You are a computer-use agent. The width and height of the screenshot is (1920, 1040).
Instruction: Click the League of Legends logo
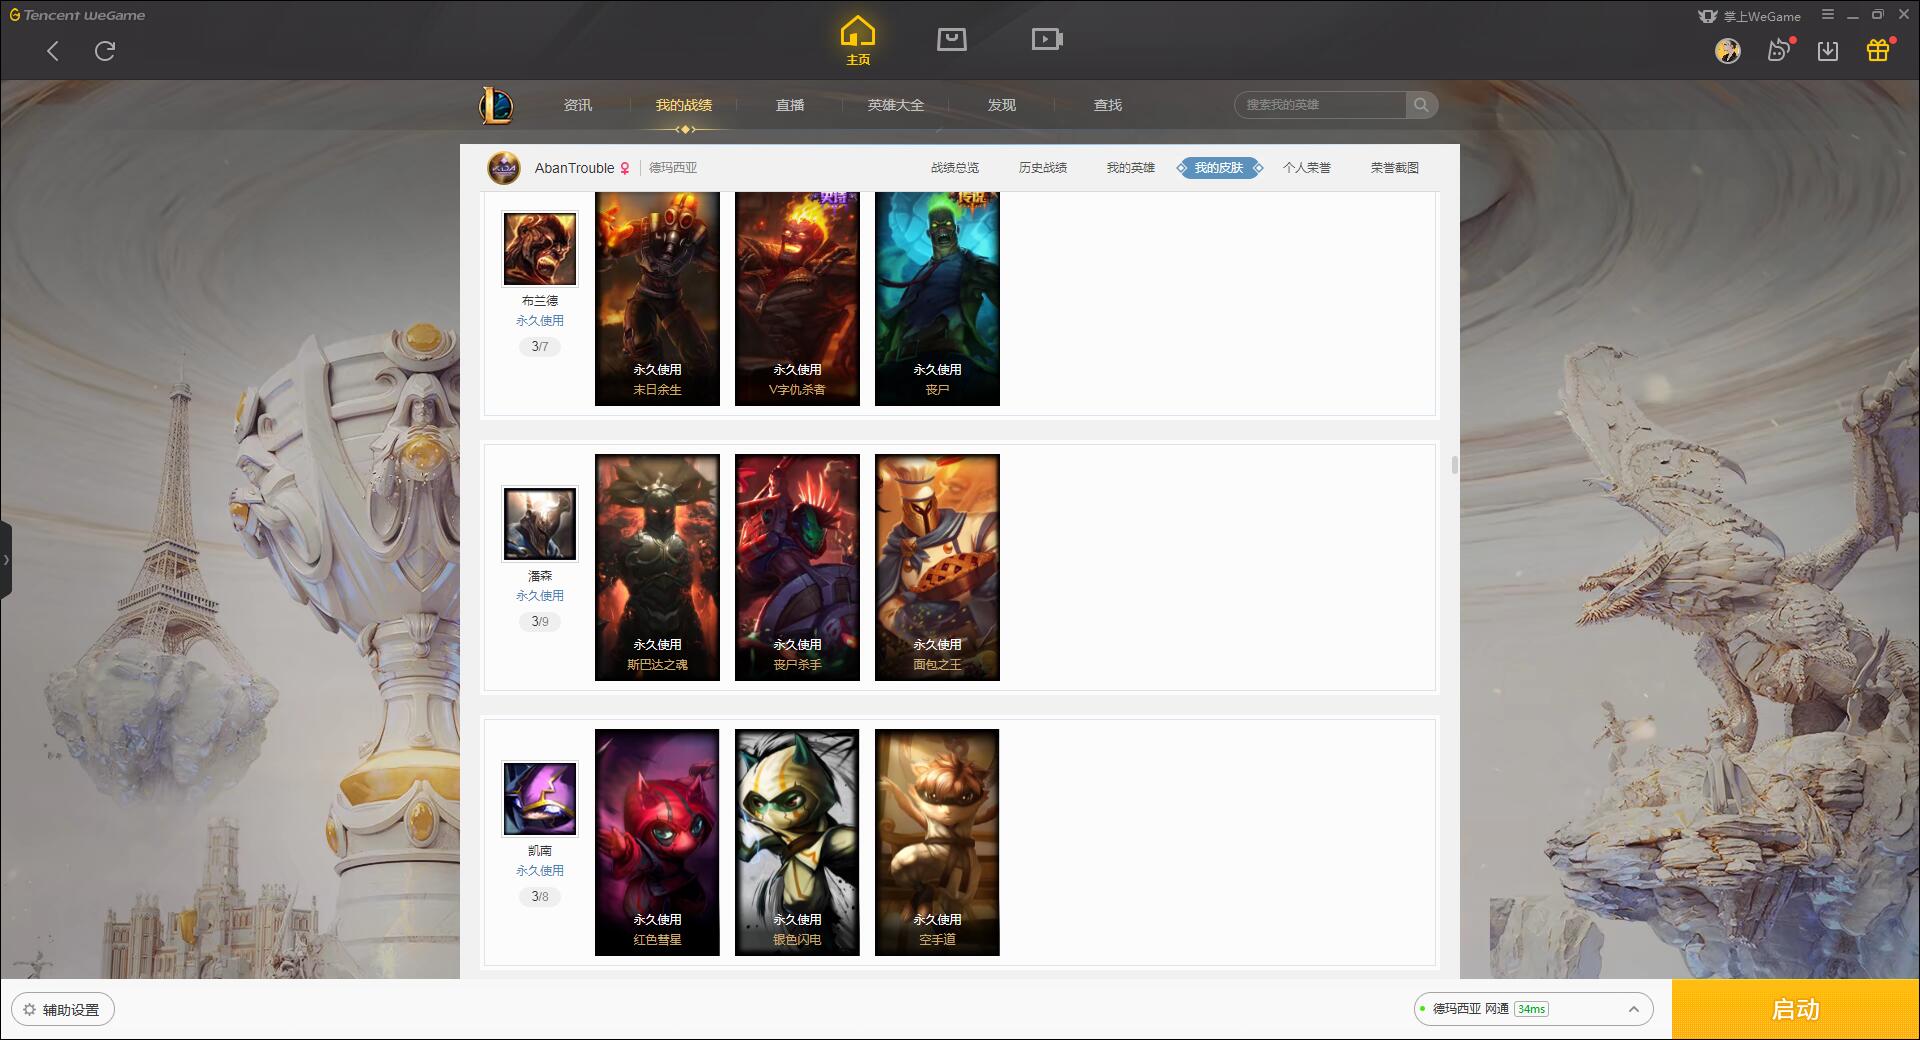pos(496,105)
